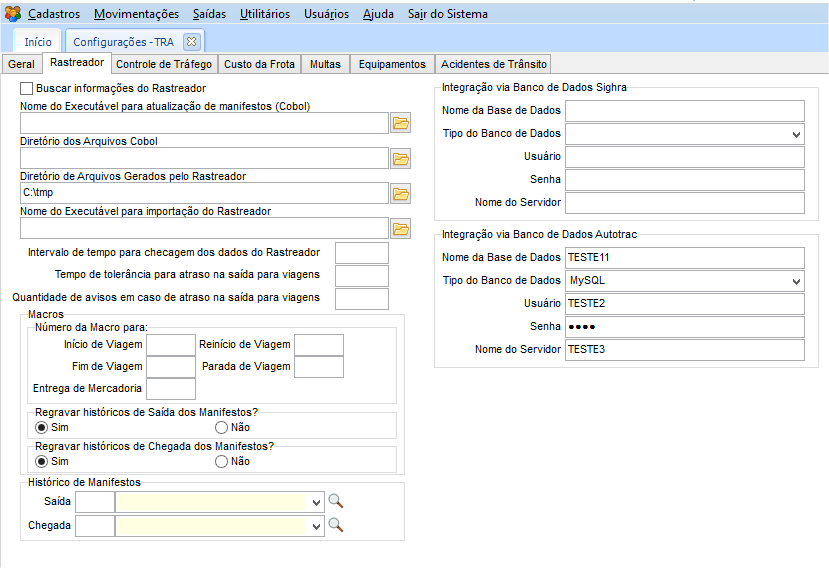
Task: Open the Movimentações menu
Action: pyautogui.click(x=137, y=14)
